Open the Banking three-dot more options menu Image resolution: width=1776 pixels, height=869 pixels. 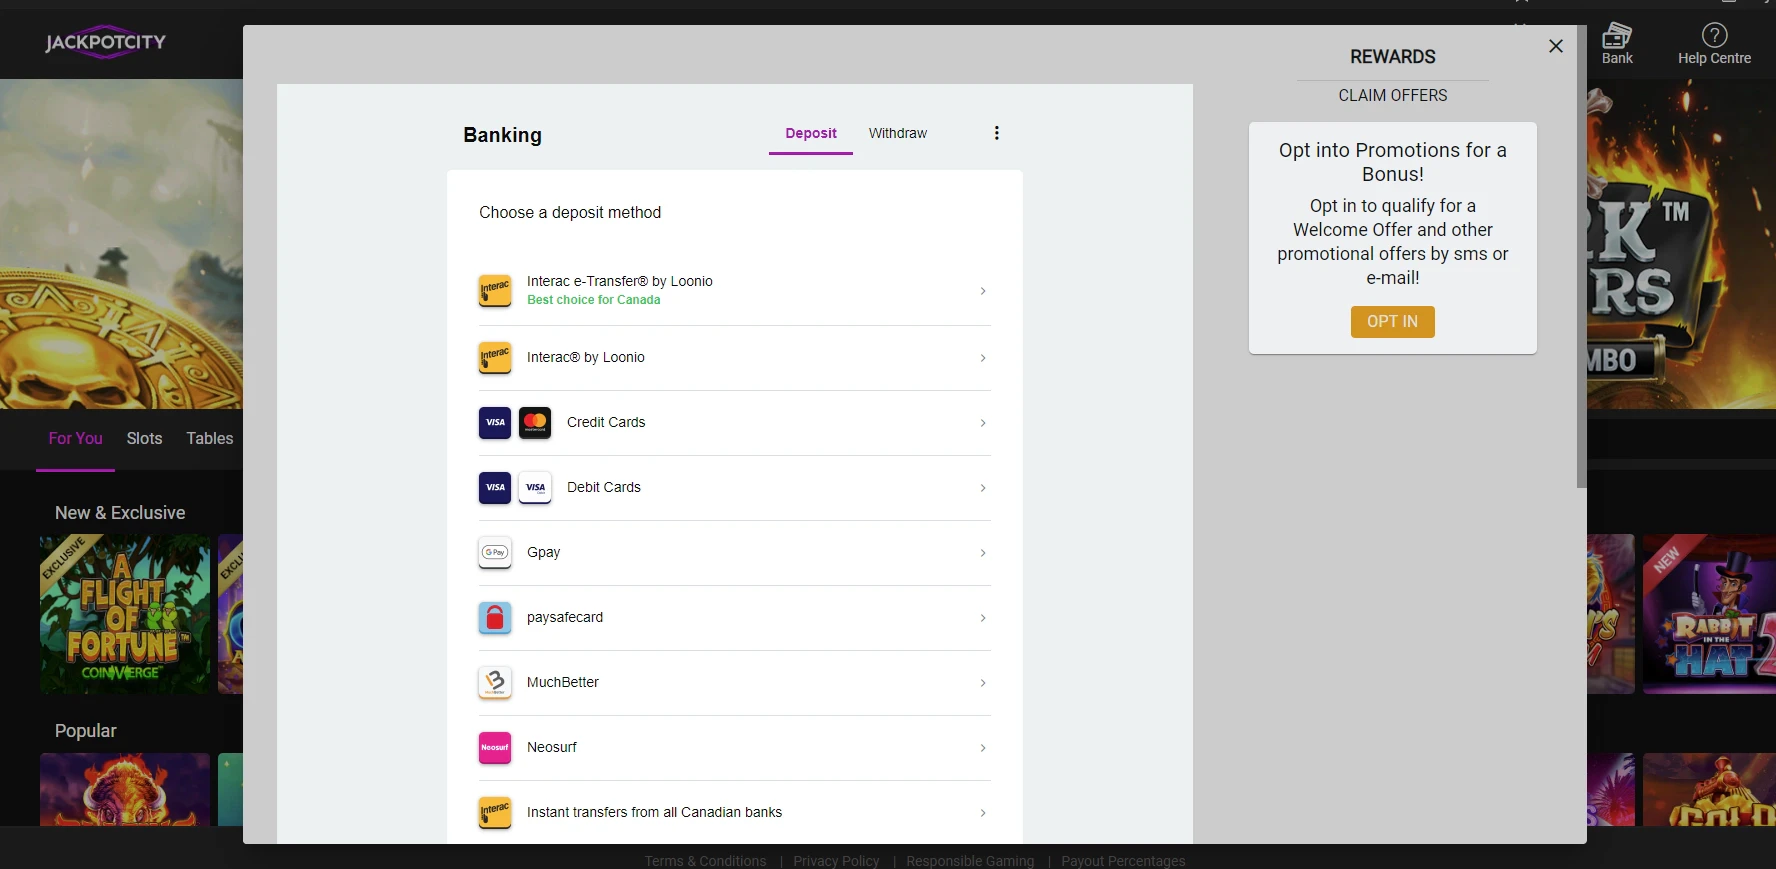tap(996, 133)
